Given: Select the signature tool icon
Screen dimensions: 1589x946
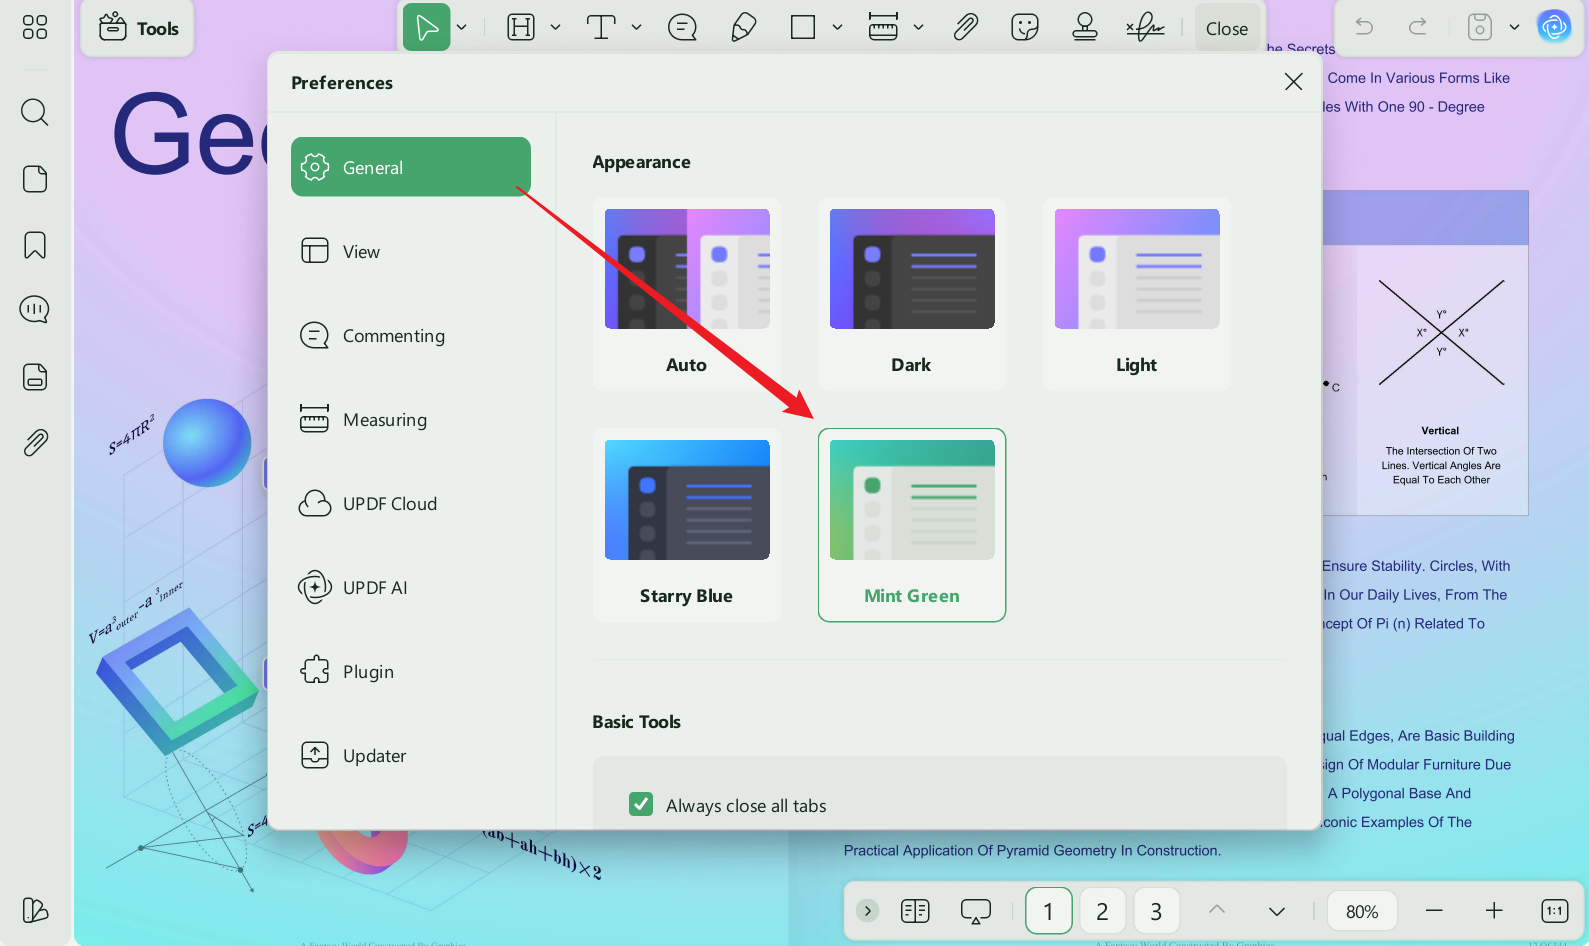Looking at the screenshot, I should [x=1145, y=27].
